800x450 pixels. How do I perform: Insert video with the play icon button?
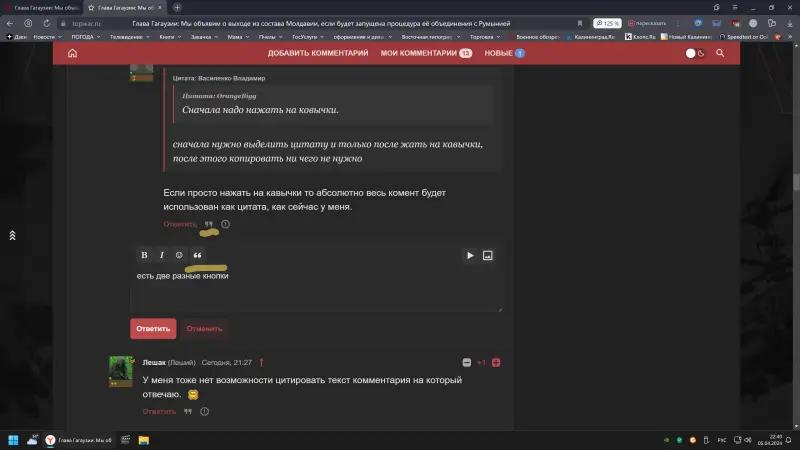click(470, 255)
